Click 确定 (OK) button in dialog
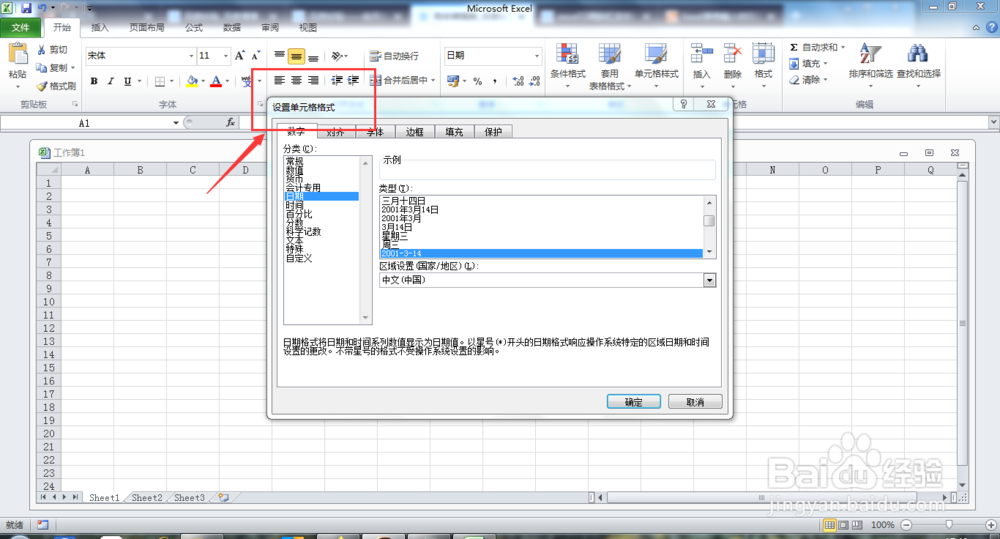Screen dimensions: 1000x539 [633, 401]
